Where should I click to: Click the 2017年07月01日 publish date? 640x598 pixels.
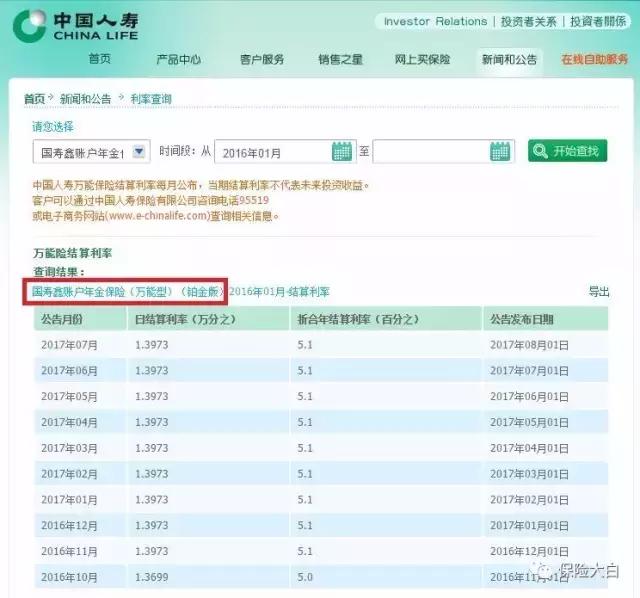coord(529,371)
